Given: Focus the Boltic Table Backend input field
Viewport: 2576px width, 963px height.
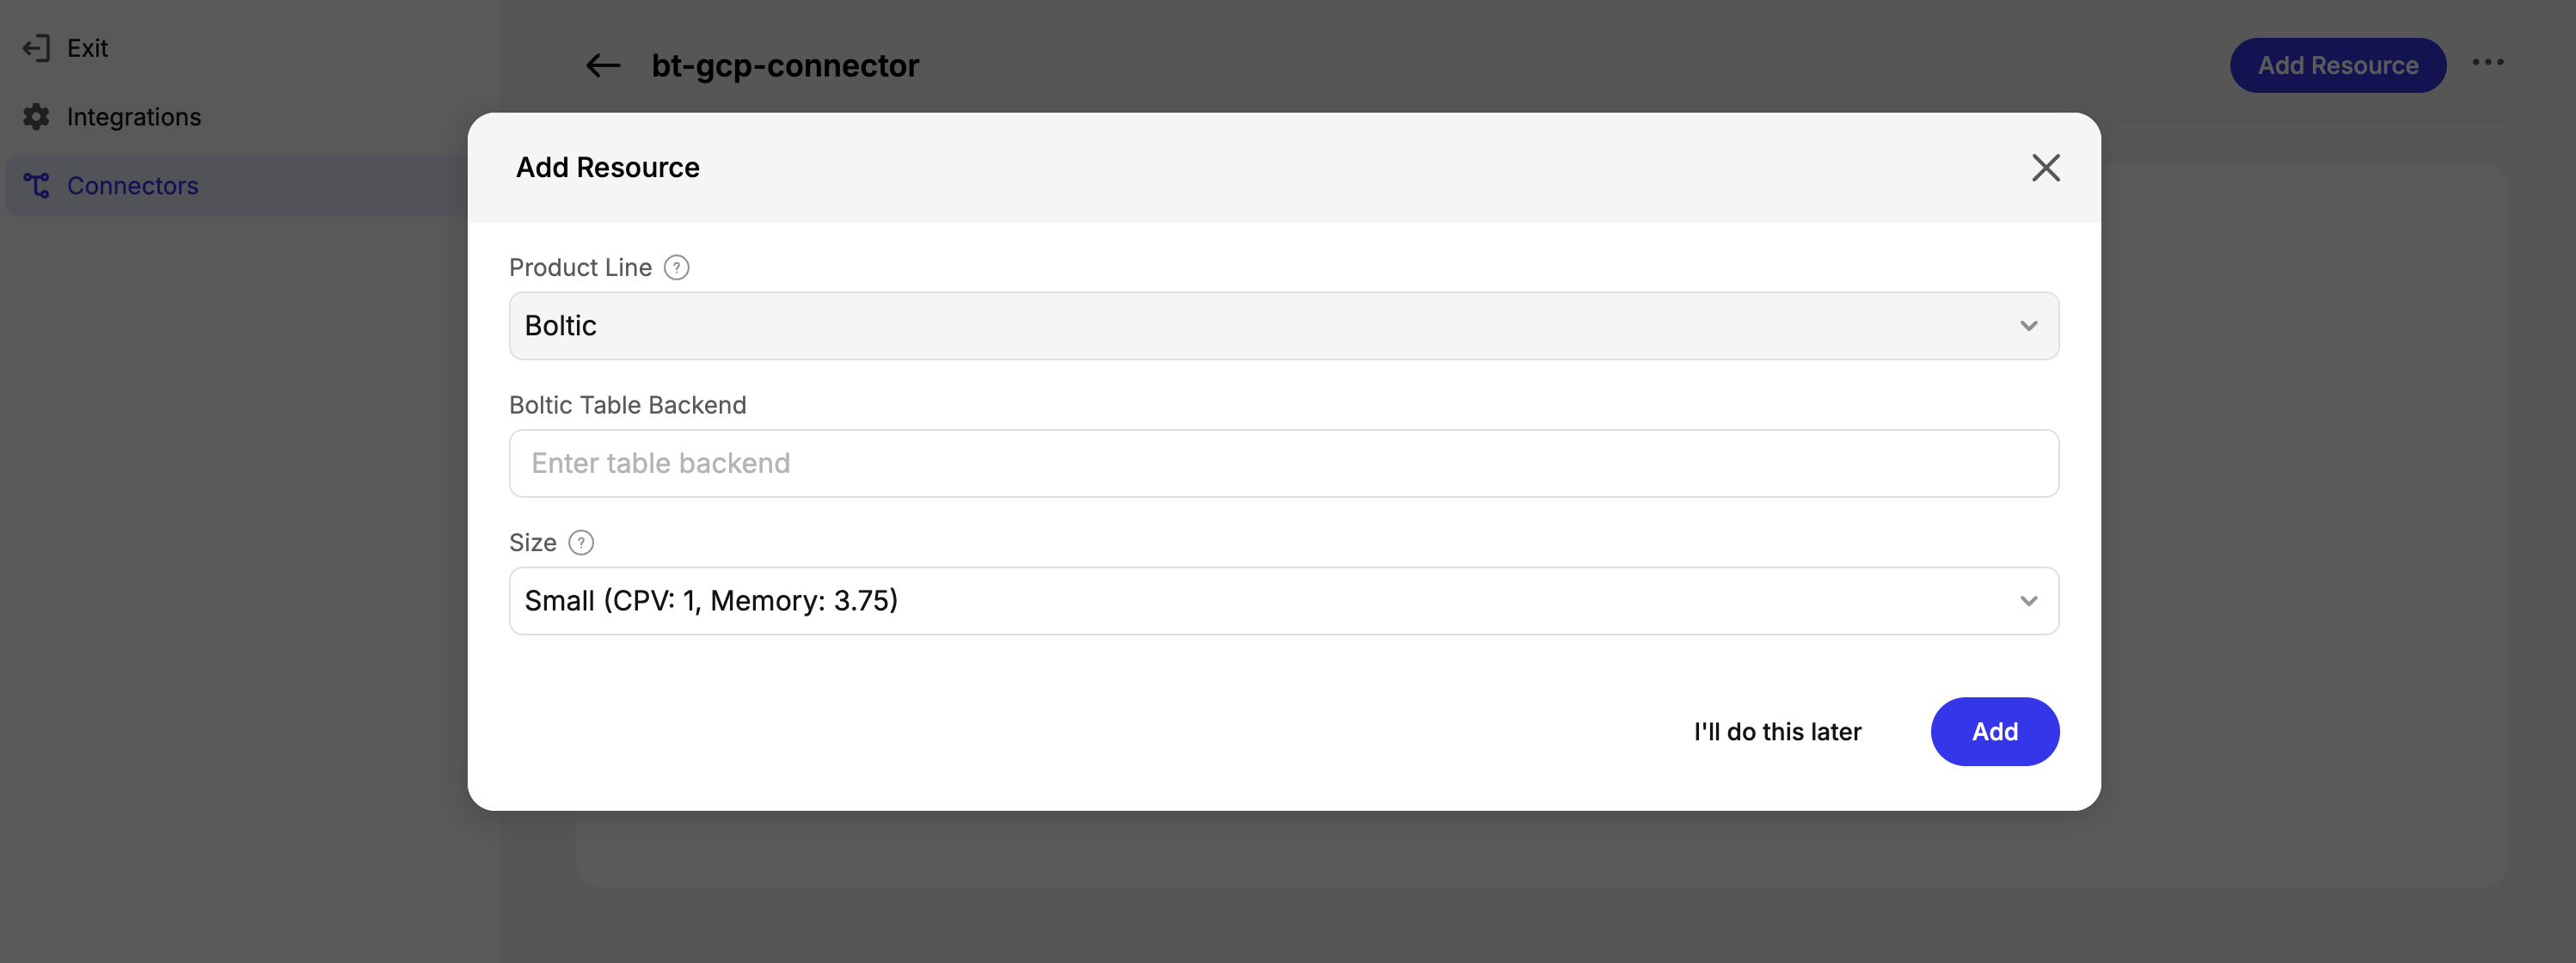Looking at the screenshot, I should click(1283, 464).
